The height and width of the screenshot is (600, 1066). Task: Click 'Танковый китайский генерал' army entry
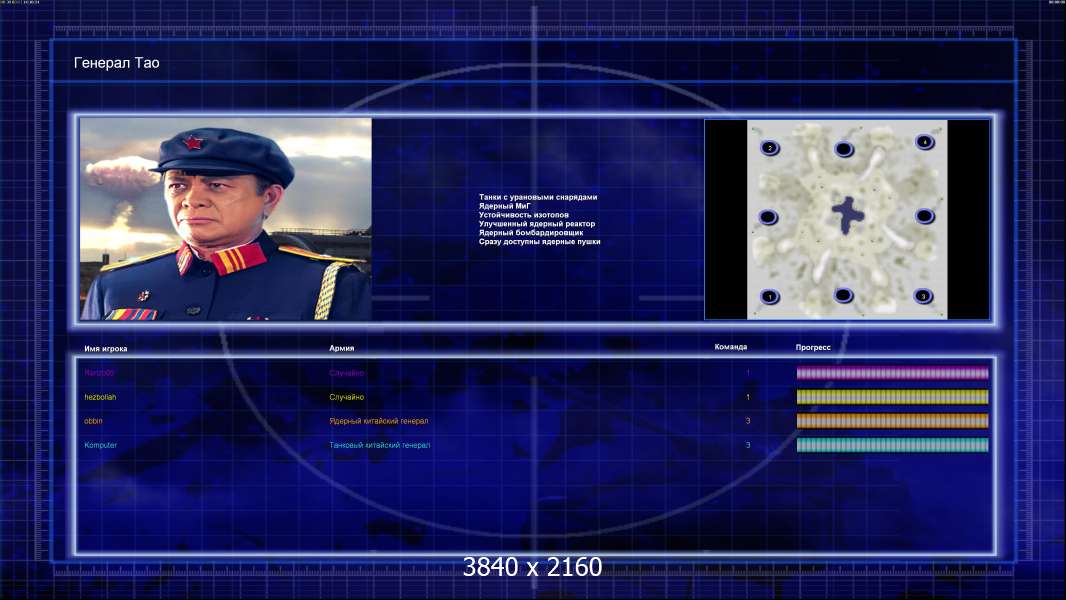[379, 445]
